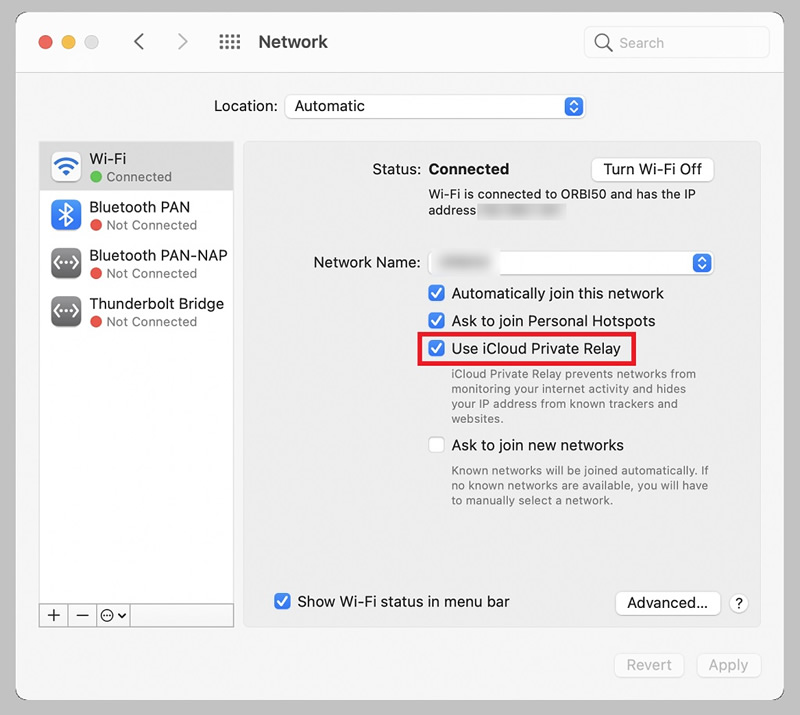The height and width of the screenshot is (715, 800).
Task: Click Turn Wi-Fi Off button
Action: click(652, 169)
